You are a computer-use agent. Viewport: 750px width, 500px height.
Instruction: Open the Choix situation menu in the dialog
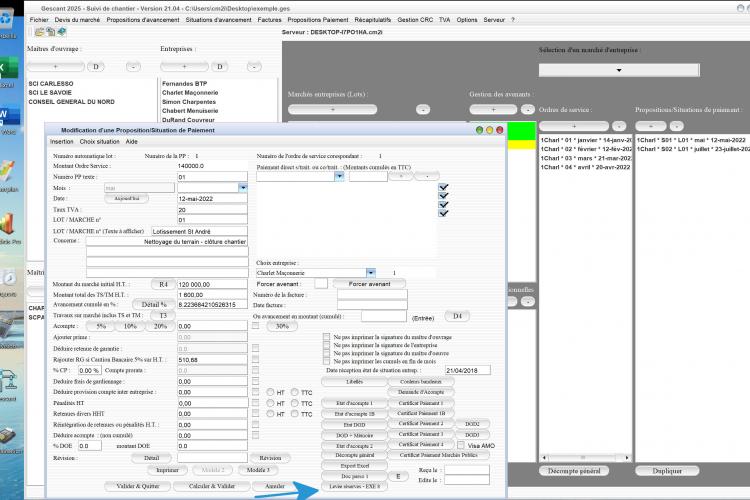(99, 142)
